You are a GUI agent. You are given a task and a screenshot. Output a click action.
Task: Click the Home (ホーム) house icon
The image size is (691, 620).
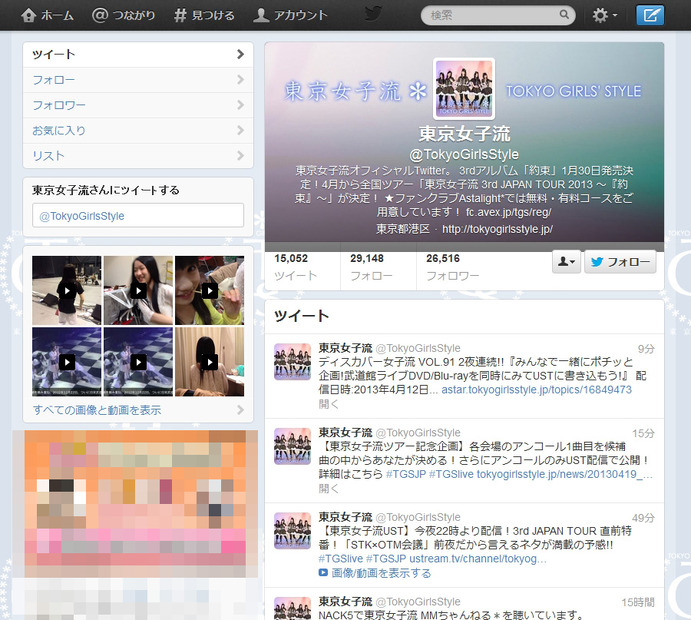(x=29, y=15)
